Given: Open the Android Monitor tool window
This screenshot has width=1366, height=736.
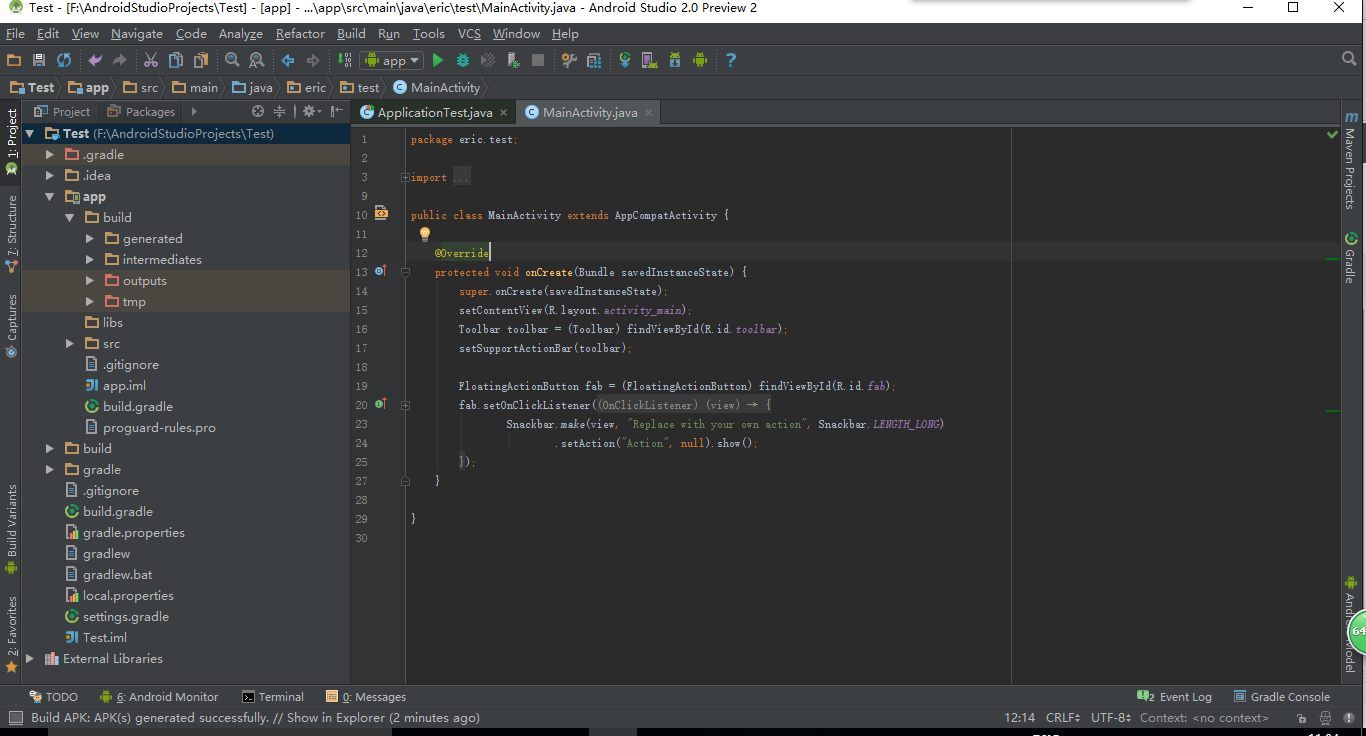Looking at the screenshot, I should 159,697.
